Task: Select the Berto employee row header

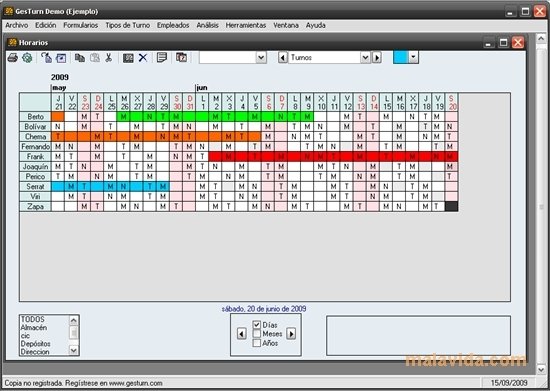Action: click(35, 117)
